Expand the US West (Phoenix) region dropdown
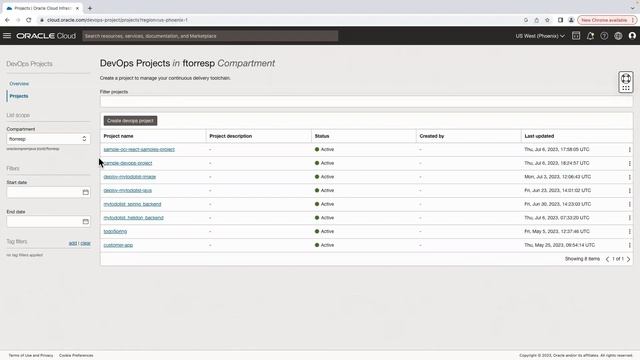This screenshot has height=360, width=640. [x=540, y=36]
